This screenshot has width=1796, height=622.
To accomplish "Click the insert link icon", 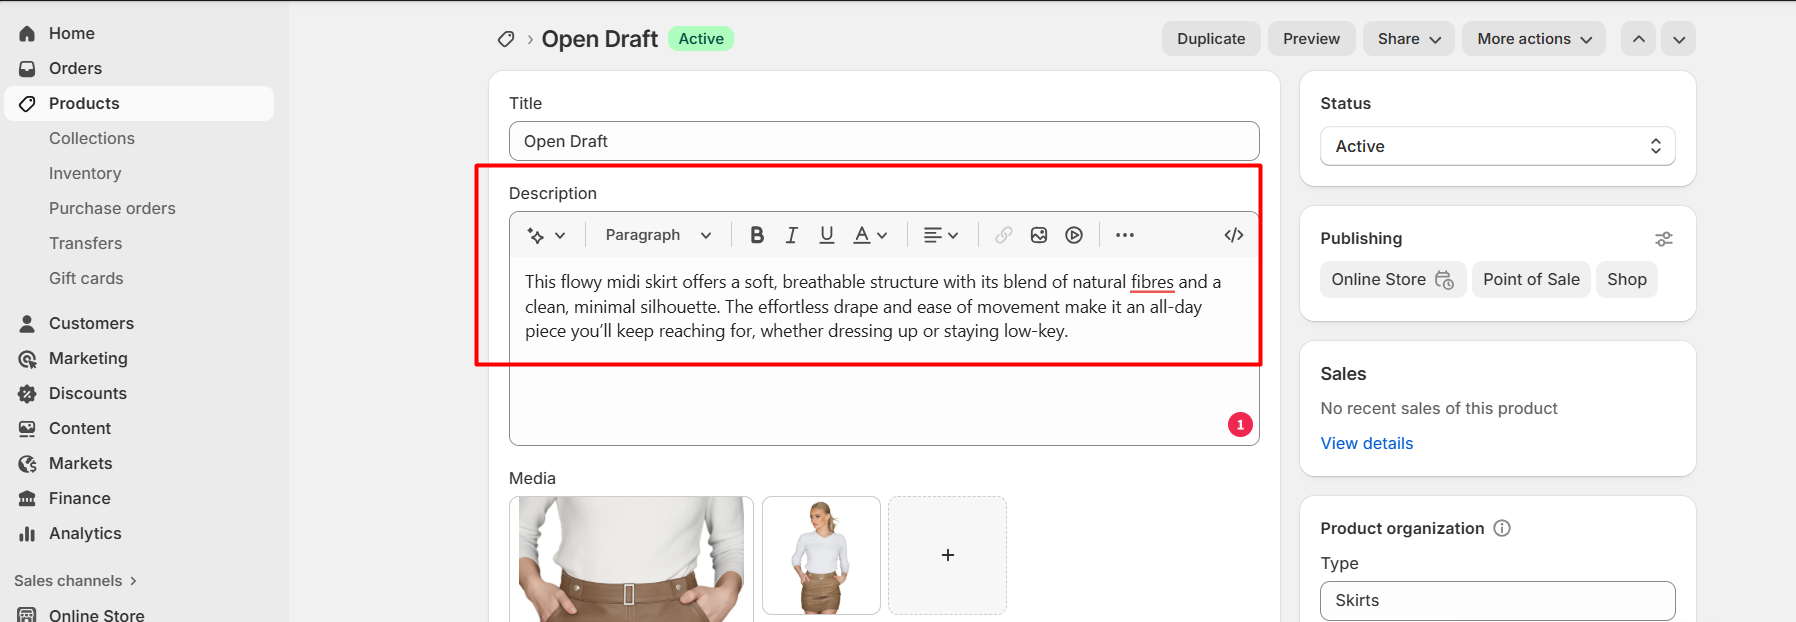I will click(x=1004, y=235).
